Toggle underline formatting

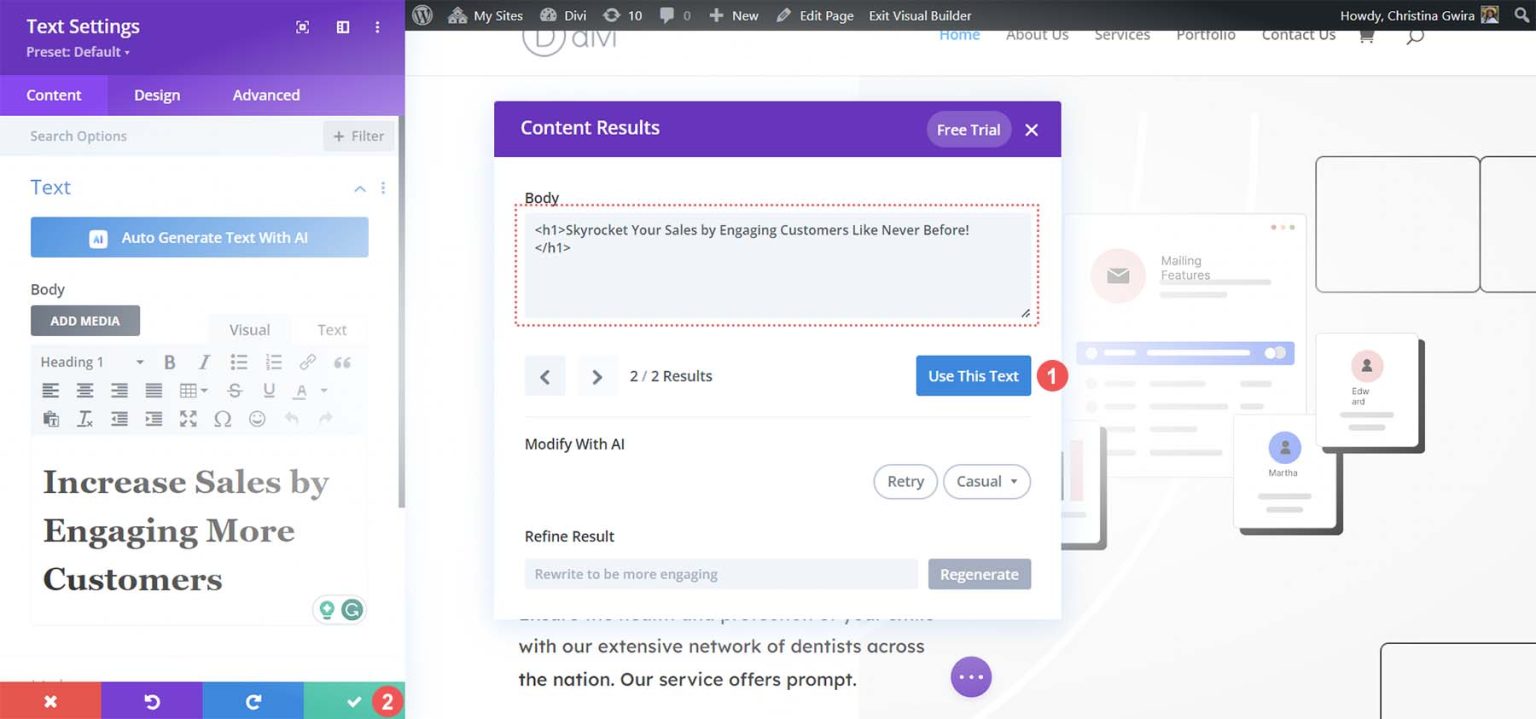click(x=269, y=391)
